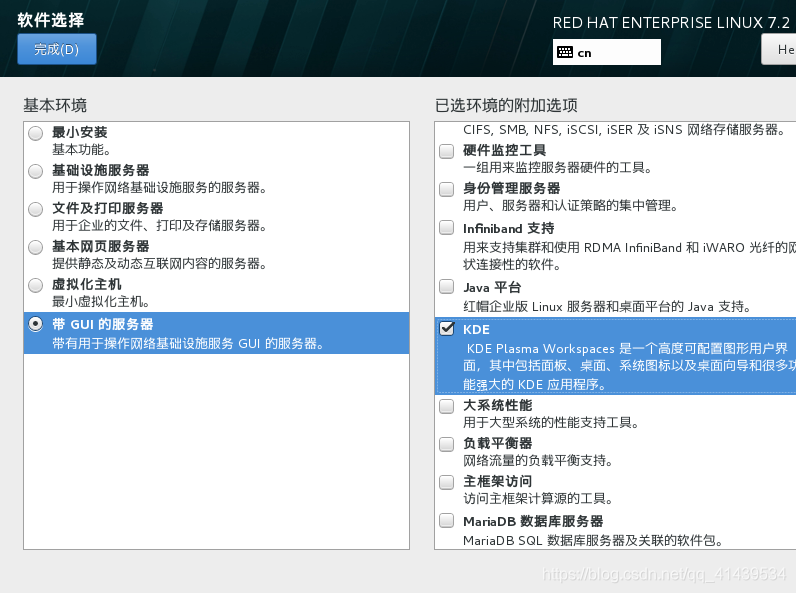Select the 最小安装 radio button

(36, 134)
